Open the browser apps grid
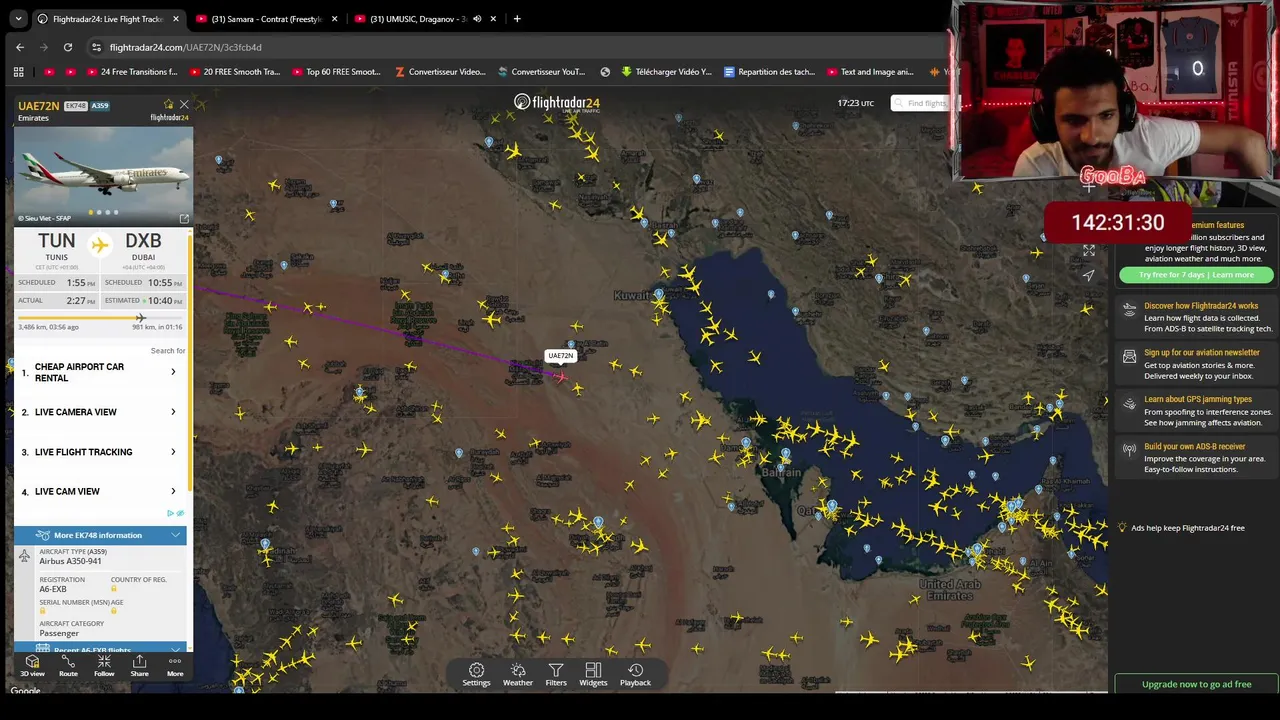The width and height of the screenshot is (1280, 720). [18, 72]
